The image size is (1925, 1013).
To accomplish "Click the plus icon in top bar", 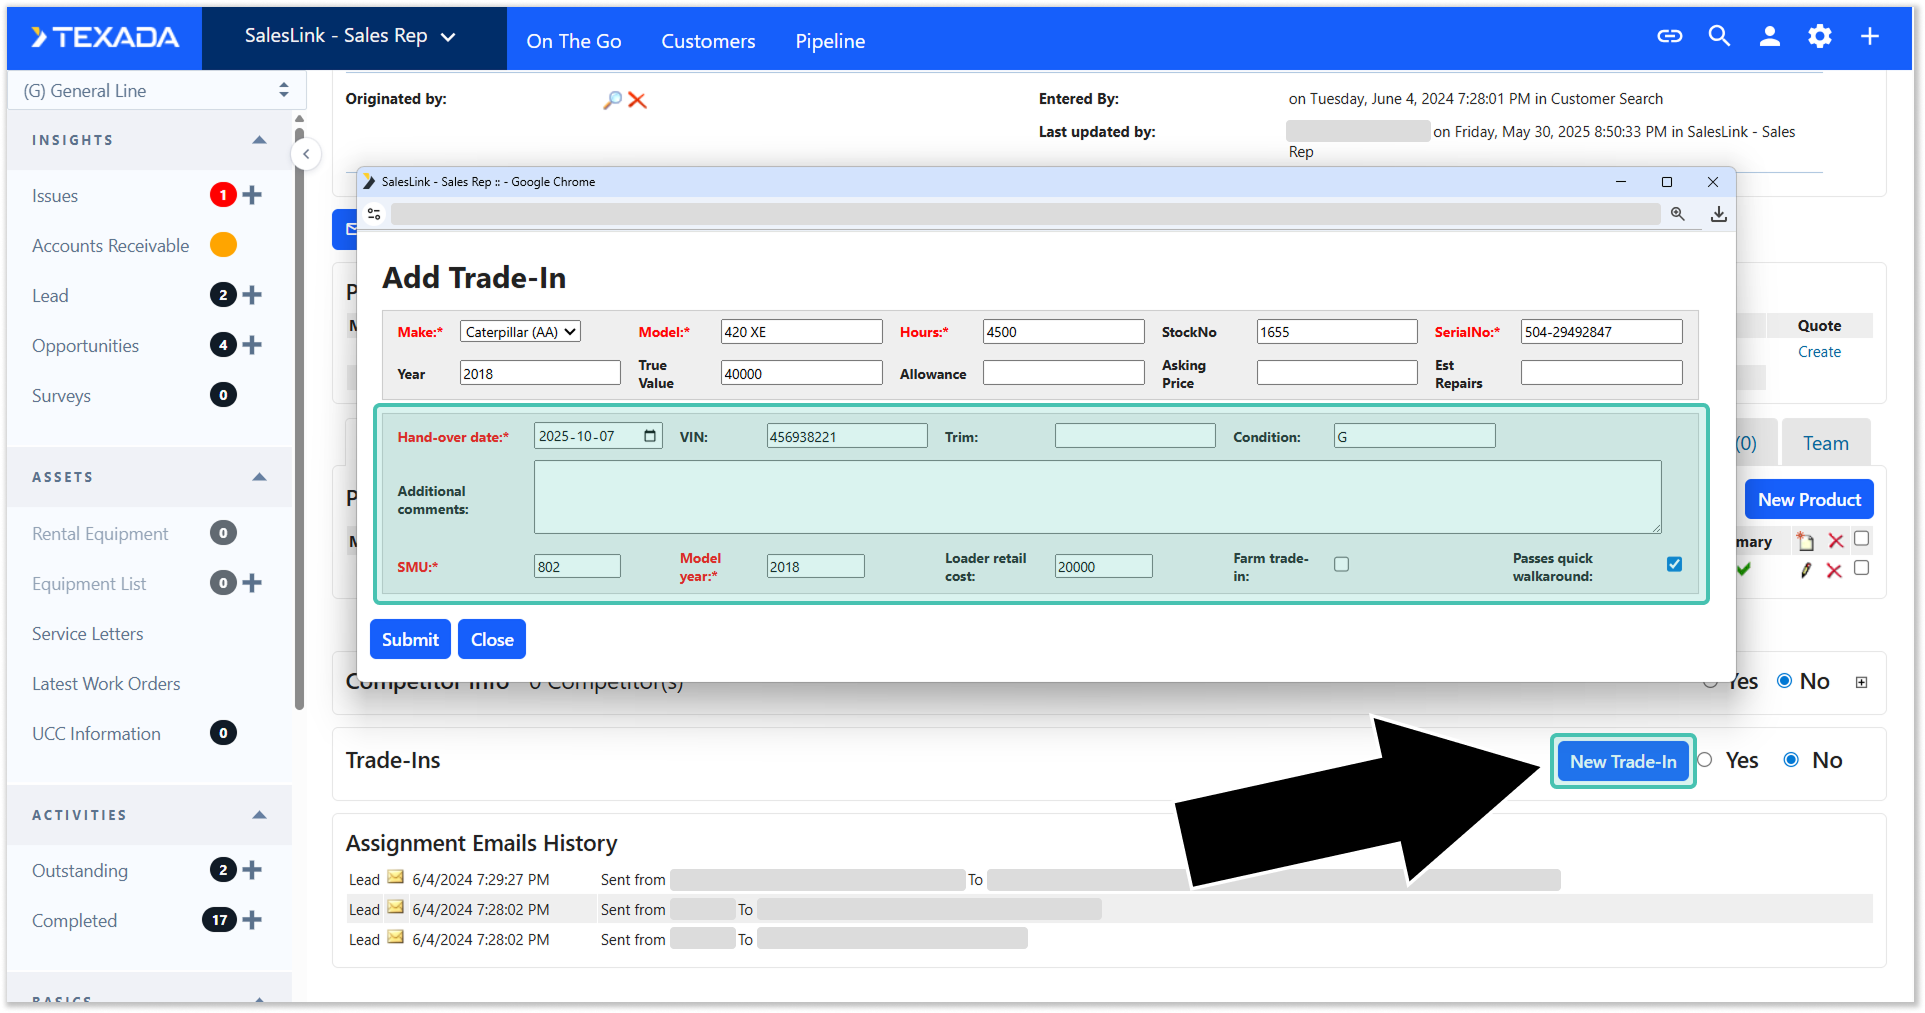I will pyautogui.click(x=1869, y=37).
